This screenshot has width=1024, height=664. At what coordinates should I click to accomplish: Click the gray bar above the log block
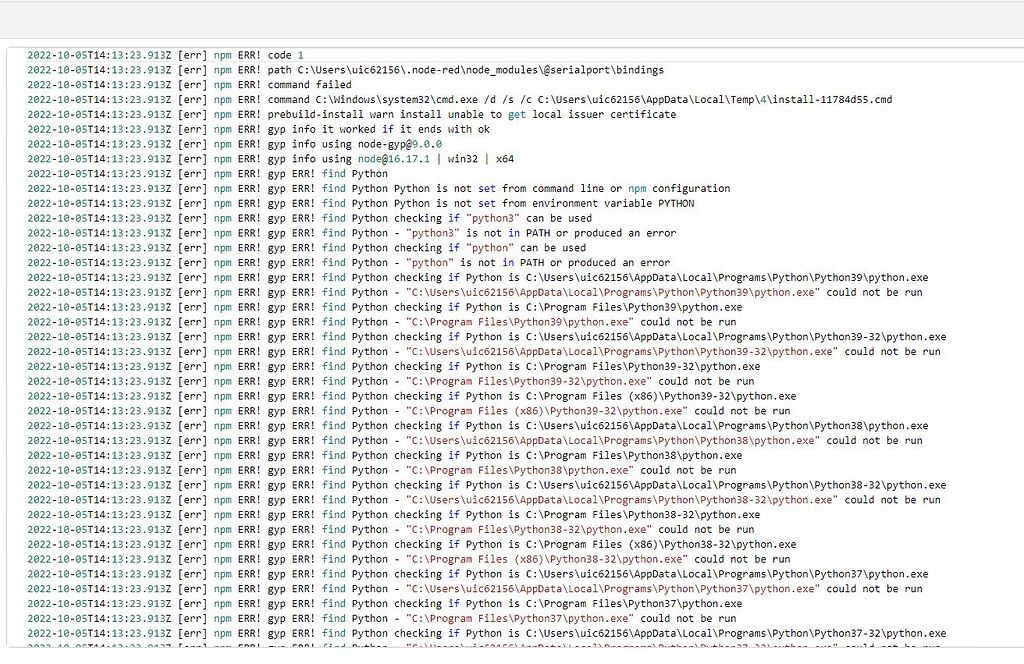(512, 20)
